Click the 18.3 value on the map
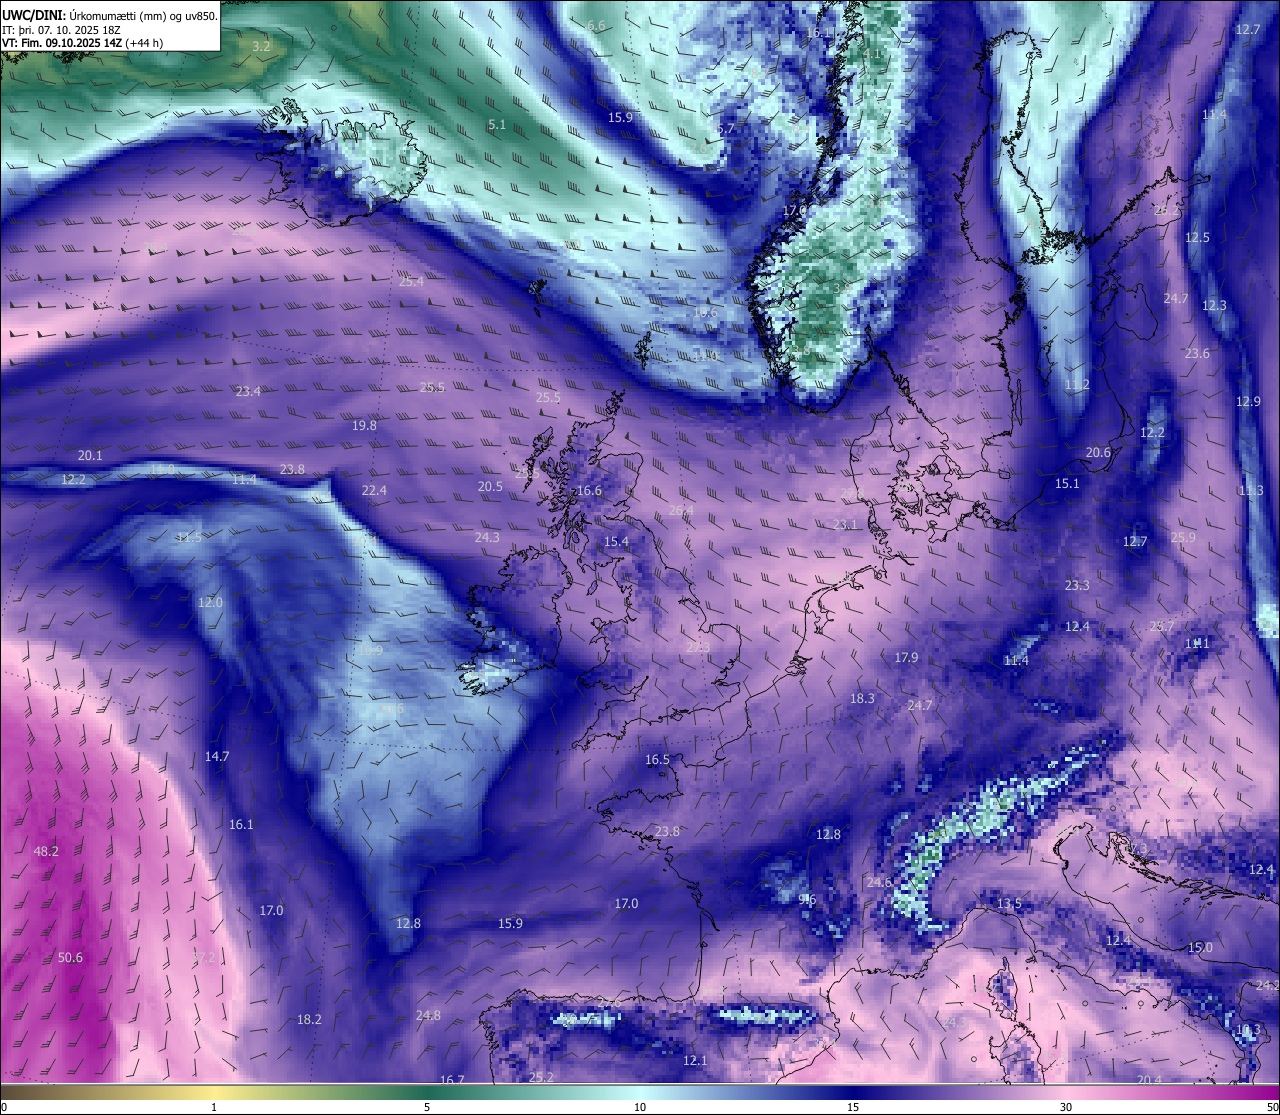Image resolution: width=1280 pixels, height=1115 pixels. point(862,699)
